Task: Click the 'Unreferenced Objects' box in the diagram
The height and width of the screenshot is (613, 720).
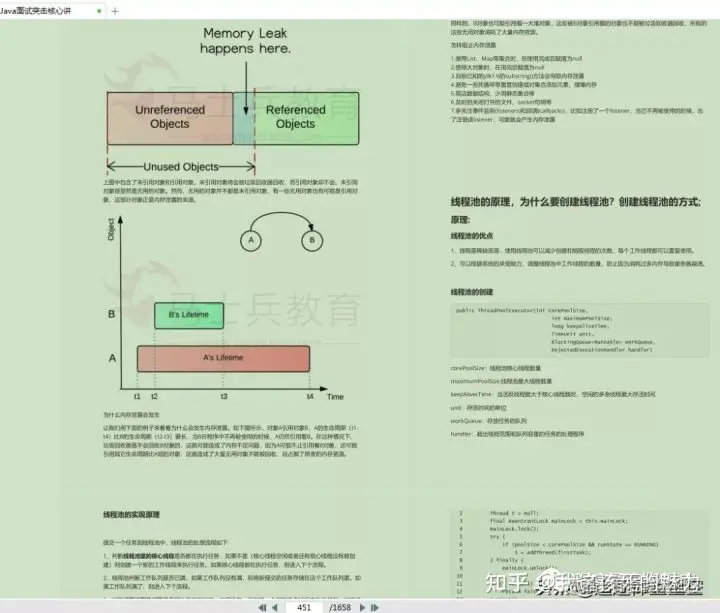Action: (x=170, y=118)
